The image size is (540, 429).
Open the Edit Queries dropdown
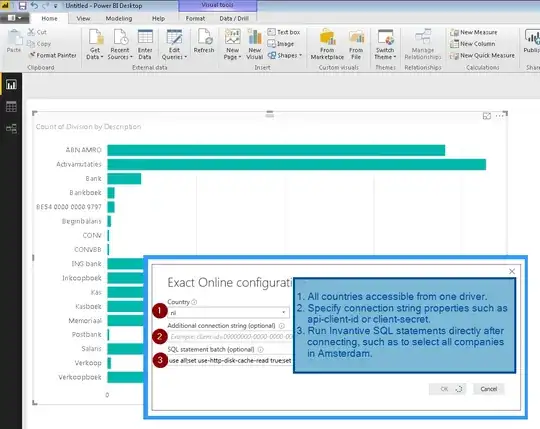pyautogui.click(x=174, y=44)
